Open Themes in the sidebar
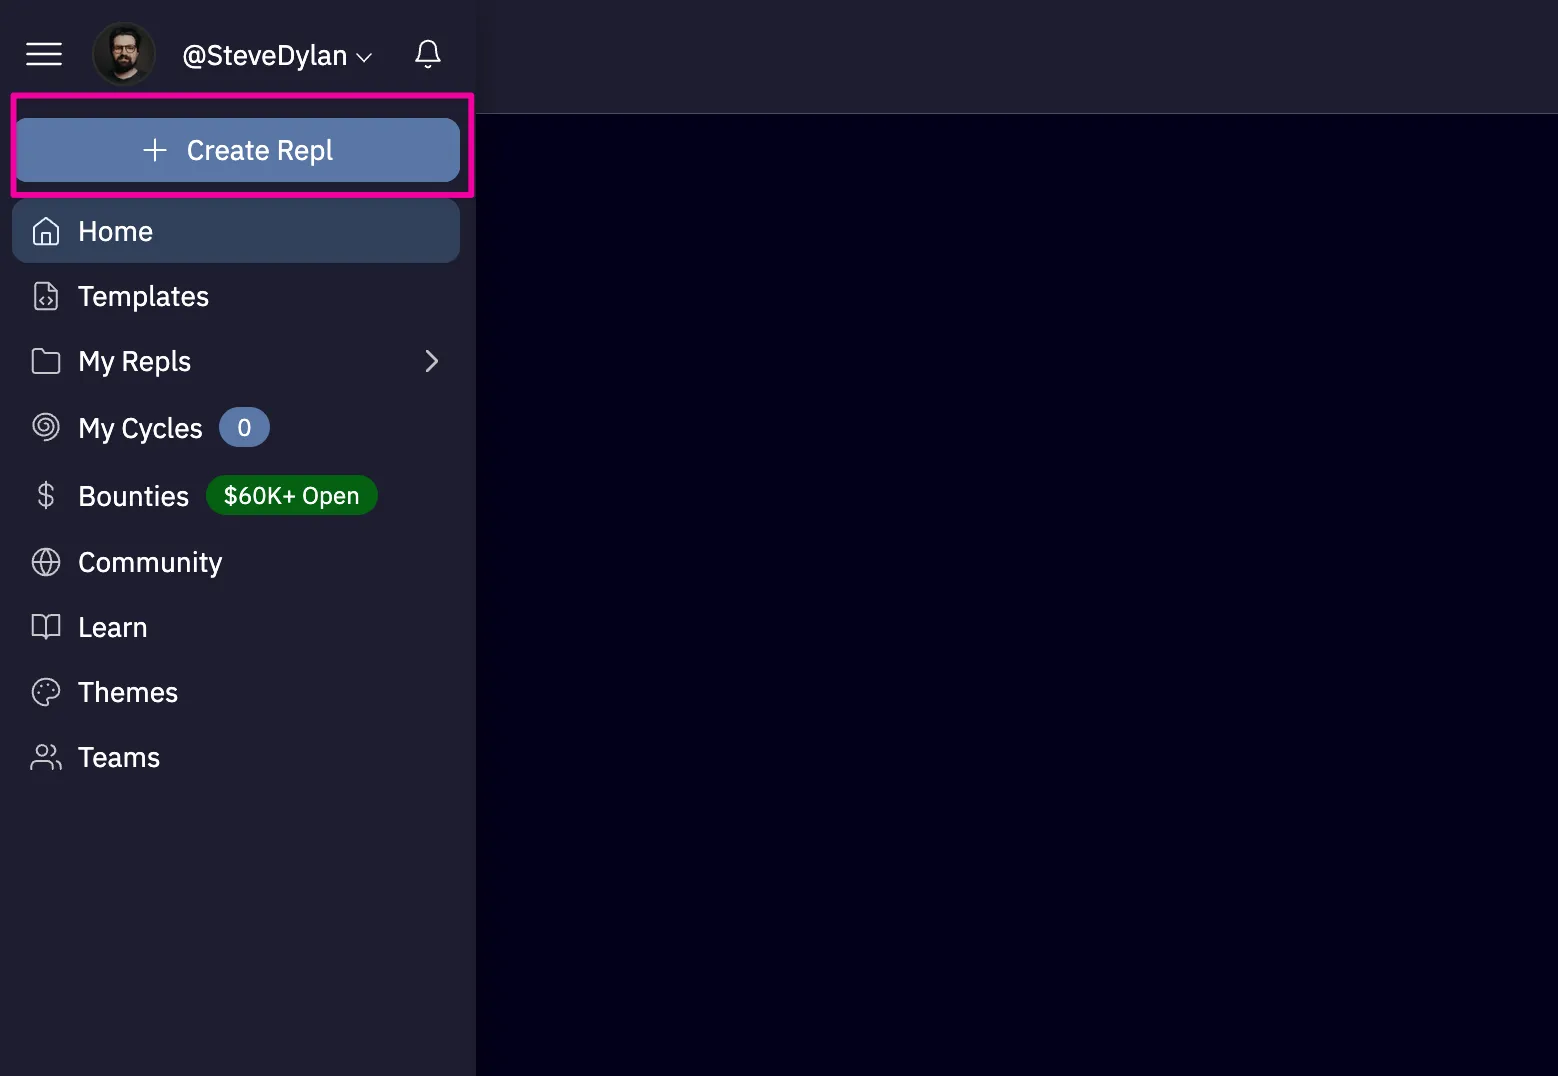The width and height of the screenshot is (1558, 1076). tap(236, 692)
